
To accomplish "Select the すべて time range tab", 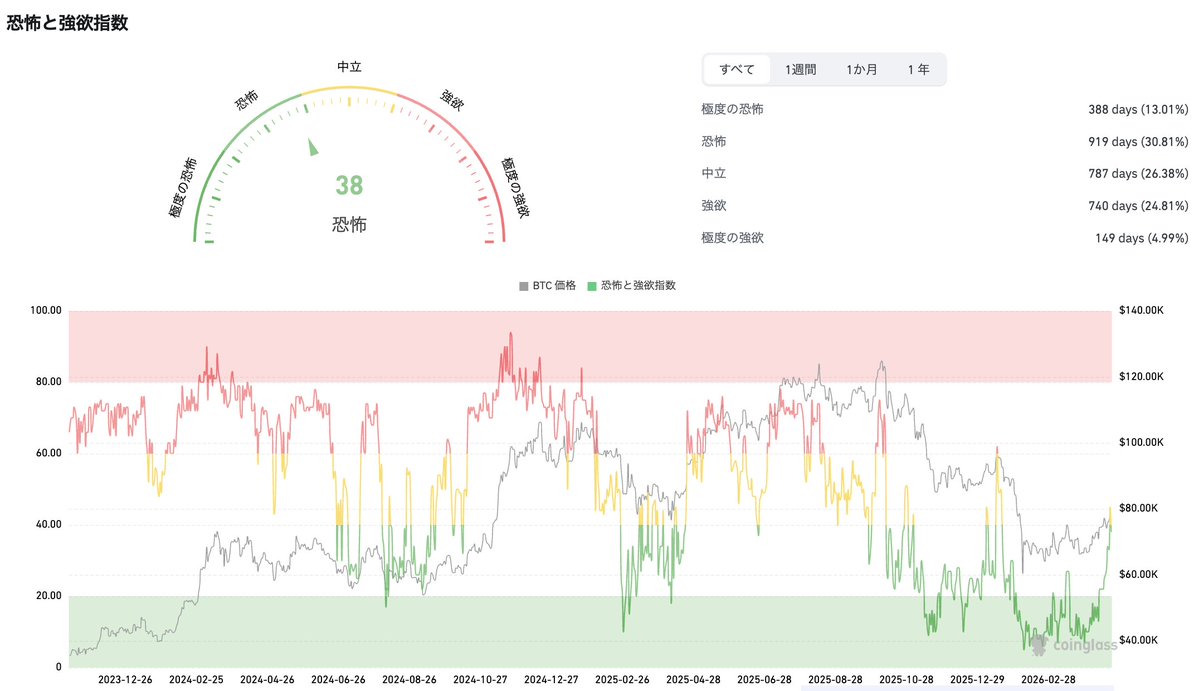I will 736,70.
